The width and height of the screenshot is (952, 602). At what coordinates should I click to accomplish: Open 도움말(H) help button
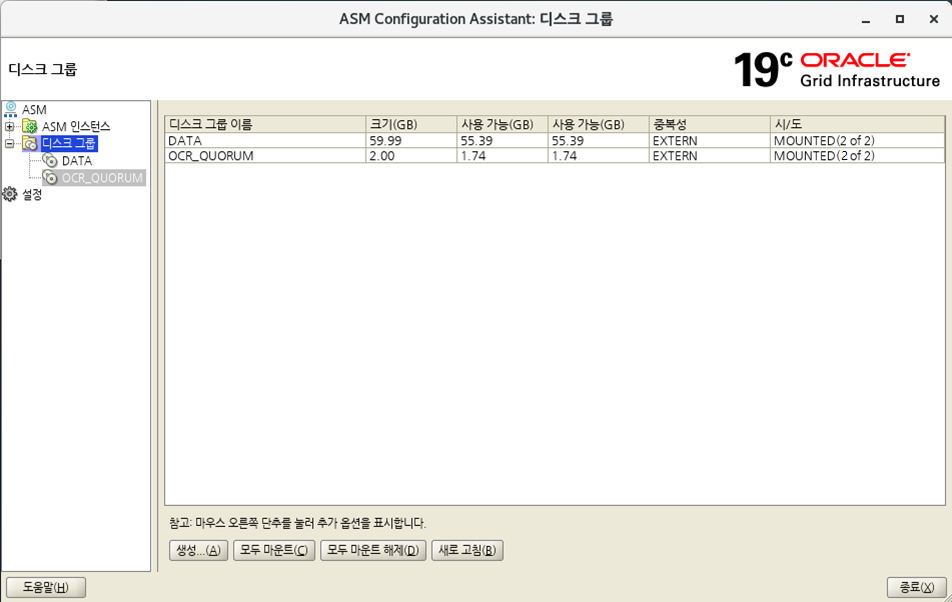click(46, 587)
